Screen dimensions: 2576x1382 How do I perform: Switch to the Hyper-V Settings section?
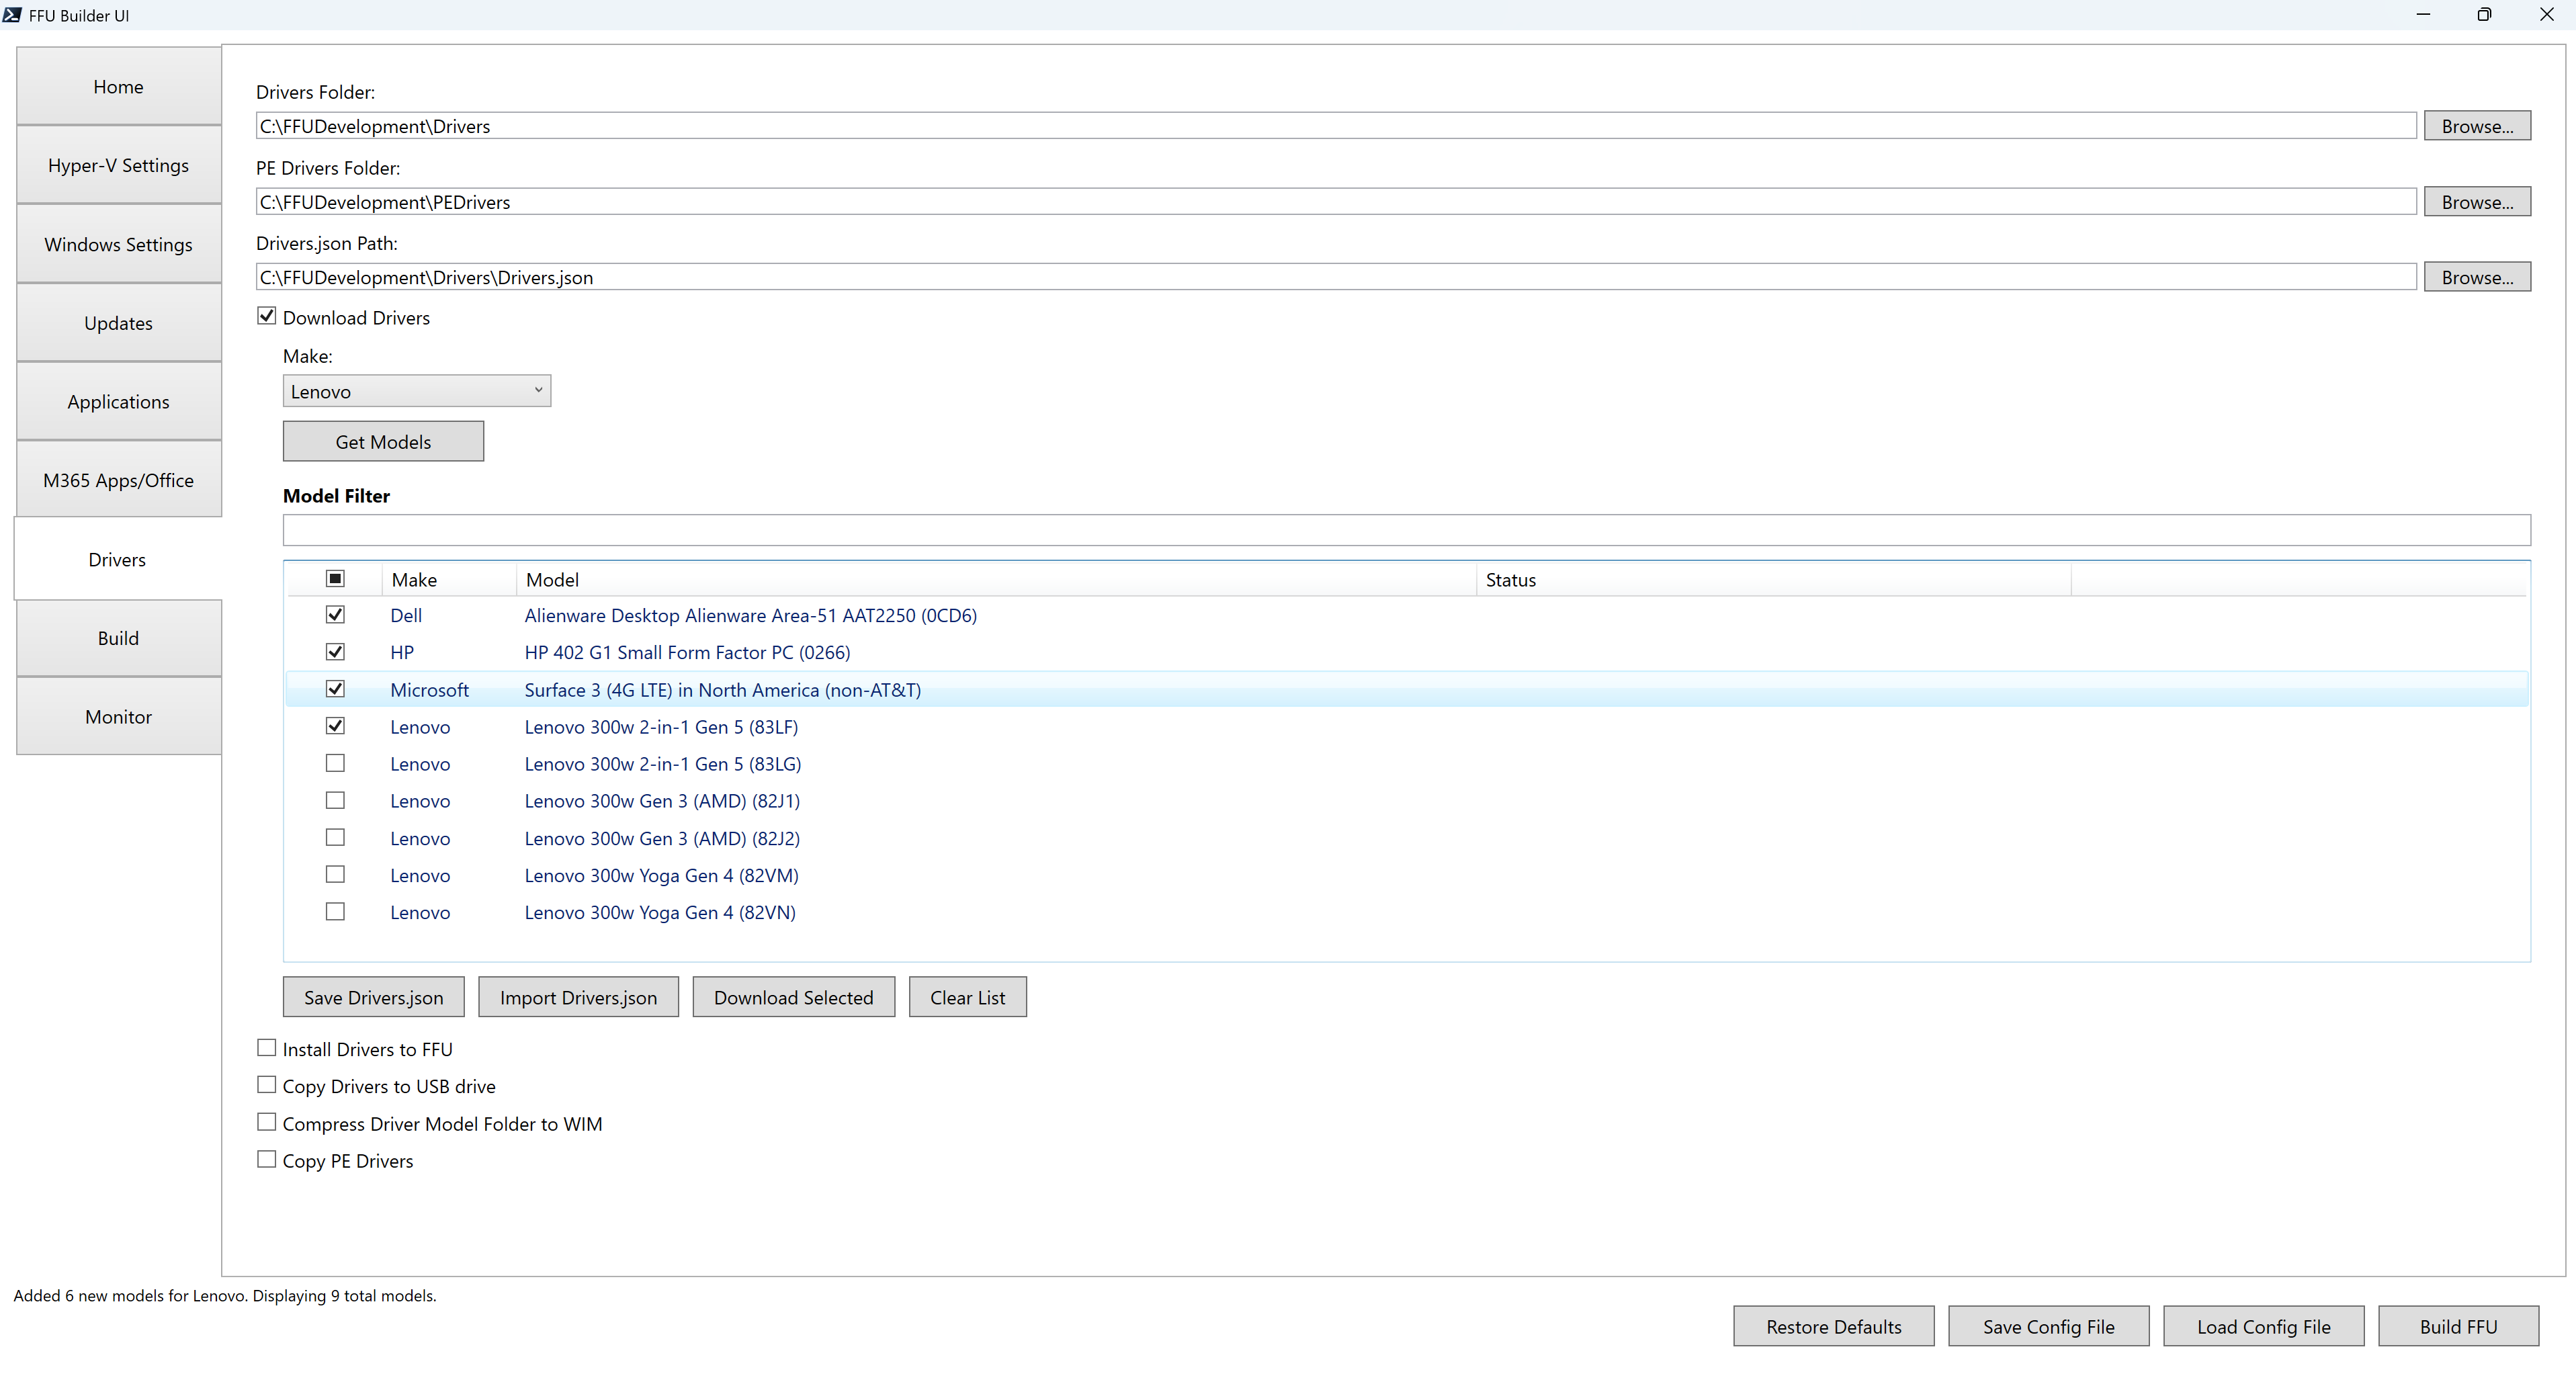point(118,165)
